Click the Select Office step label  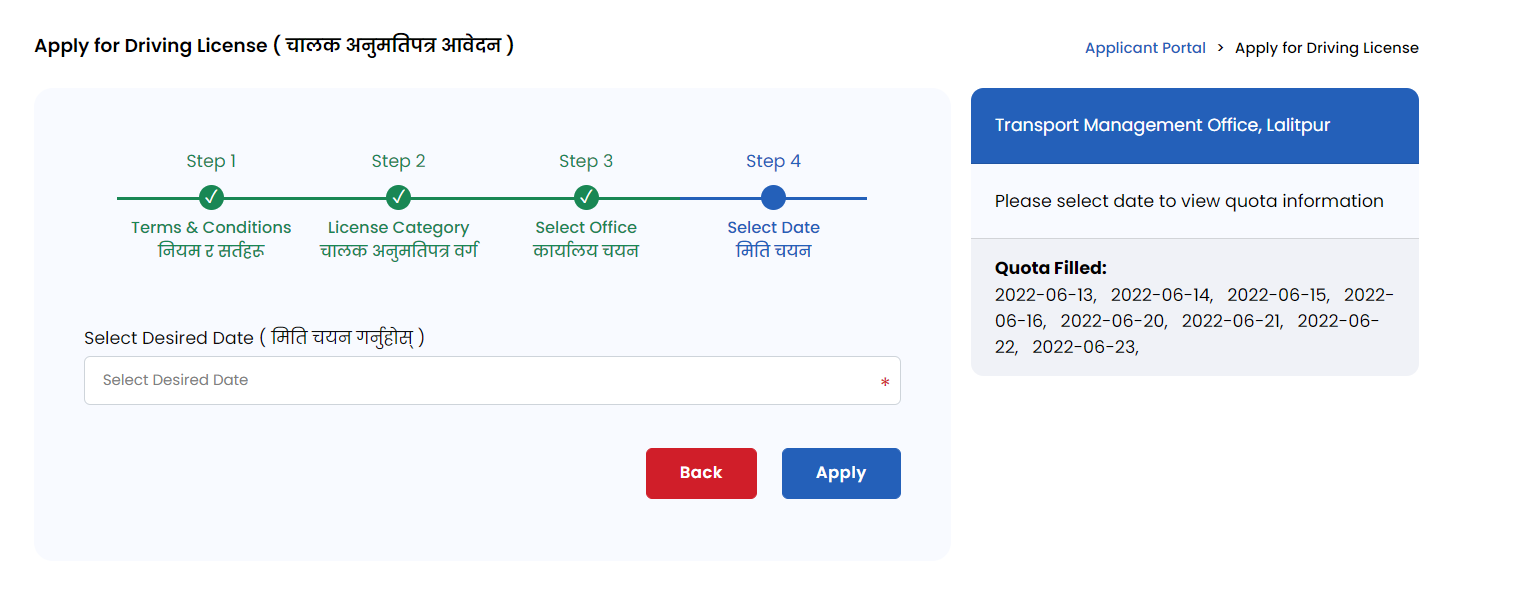(x=586, y=227)
